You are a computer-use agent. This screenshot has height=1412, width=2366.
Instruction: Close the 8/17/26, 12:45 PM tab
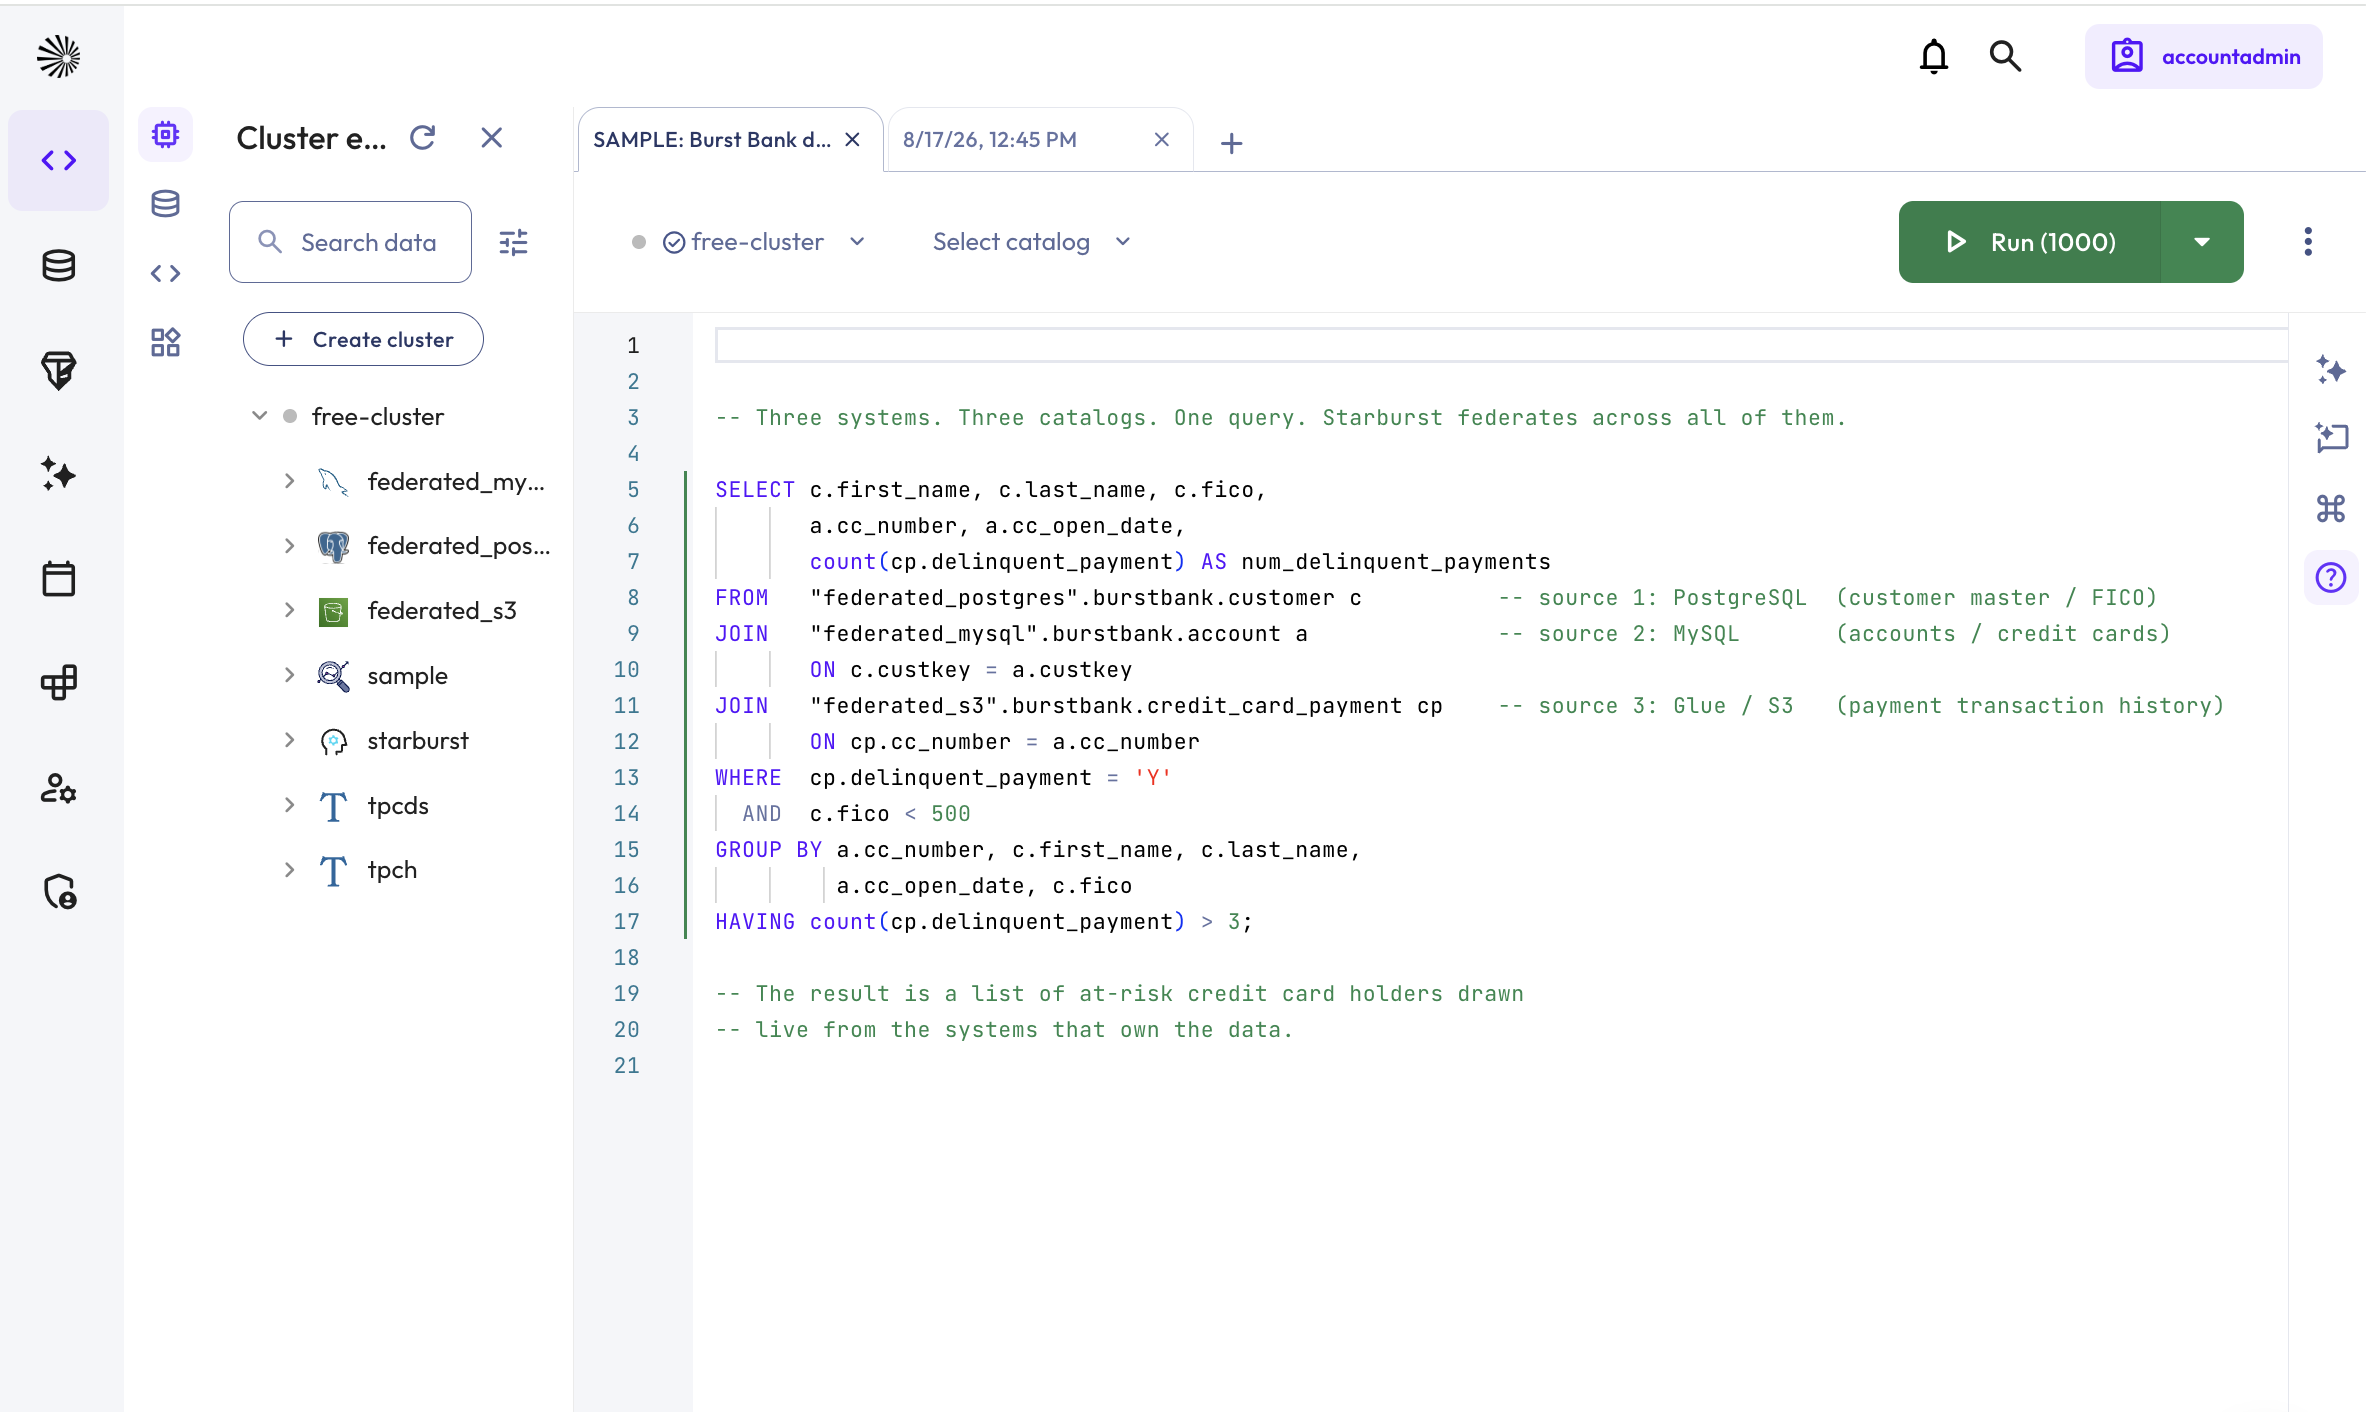coord(1162,140)
